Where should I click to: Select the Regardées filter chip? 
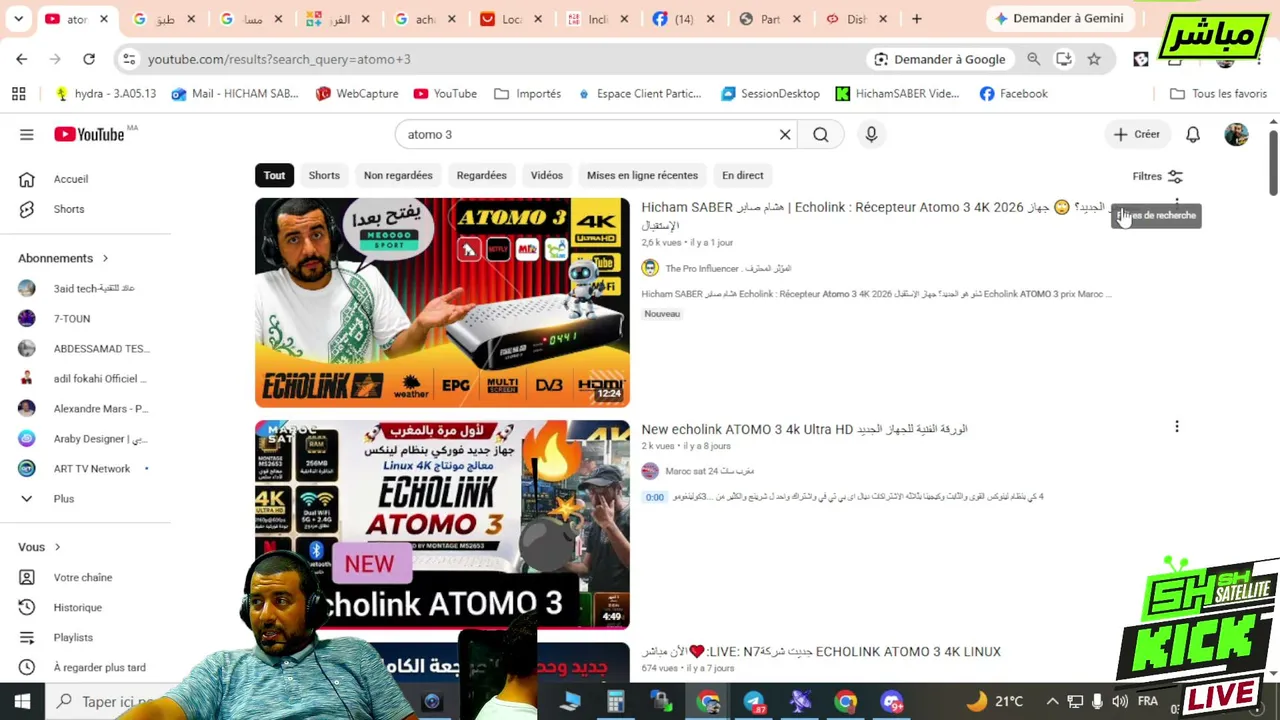click(481, 175)
